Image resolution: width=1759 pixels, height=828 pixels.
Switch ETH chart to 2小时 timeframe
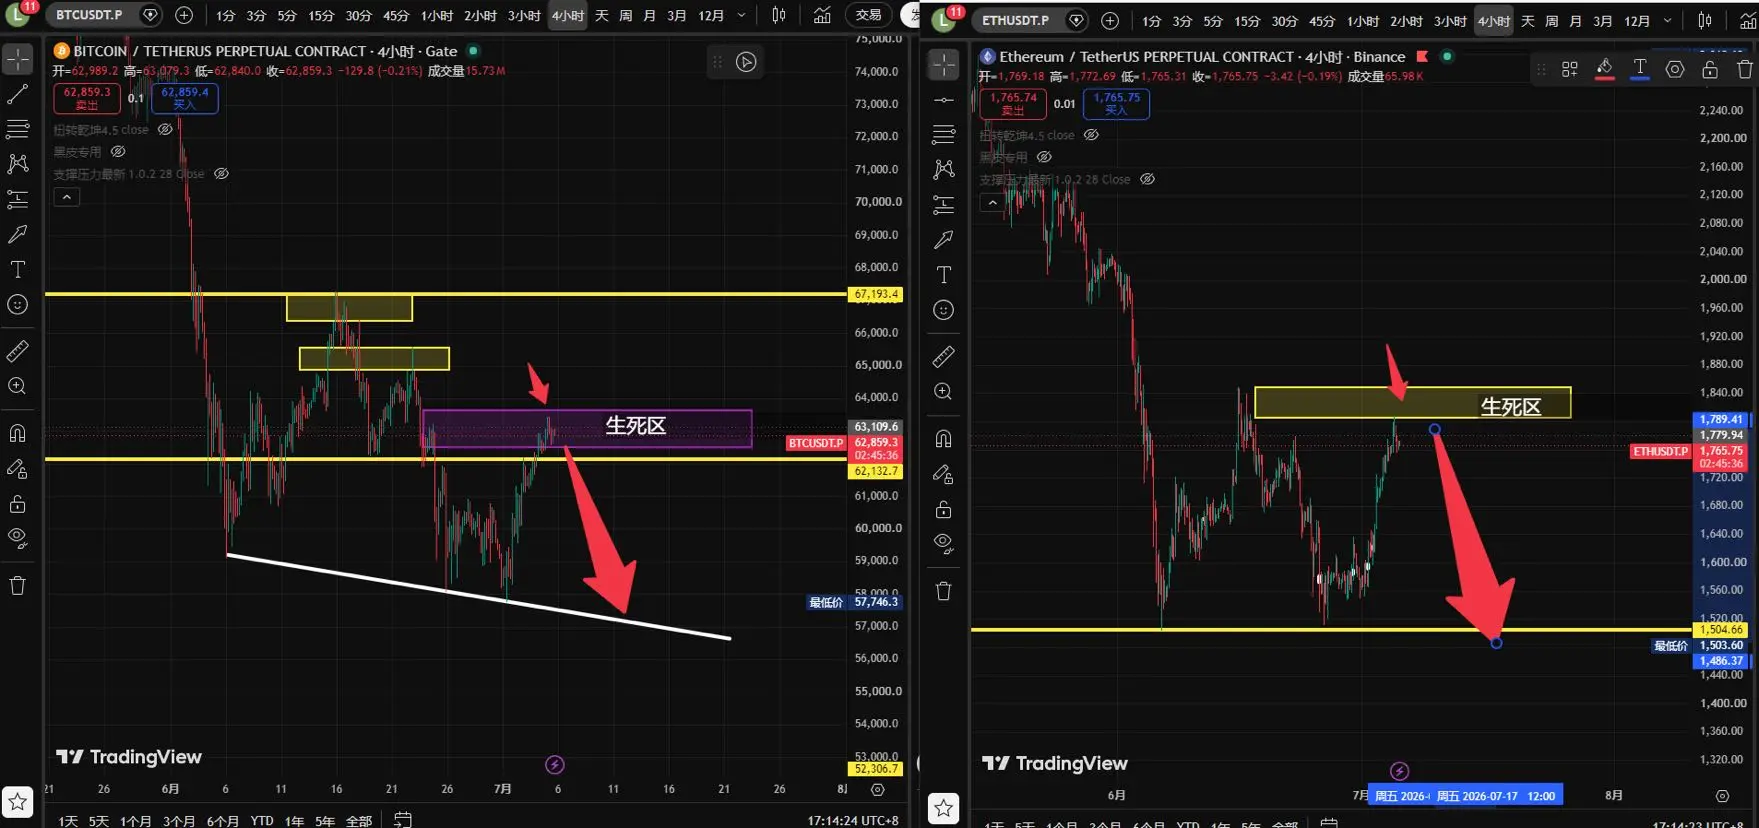[1406, 21]
